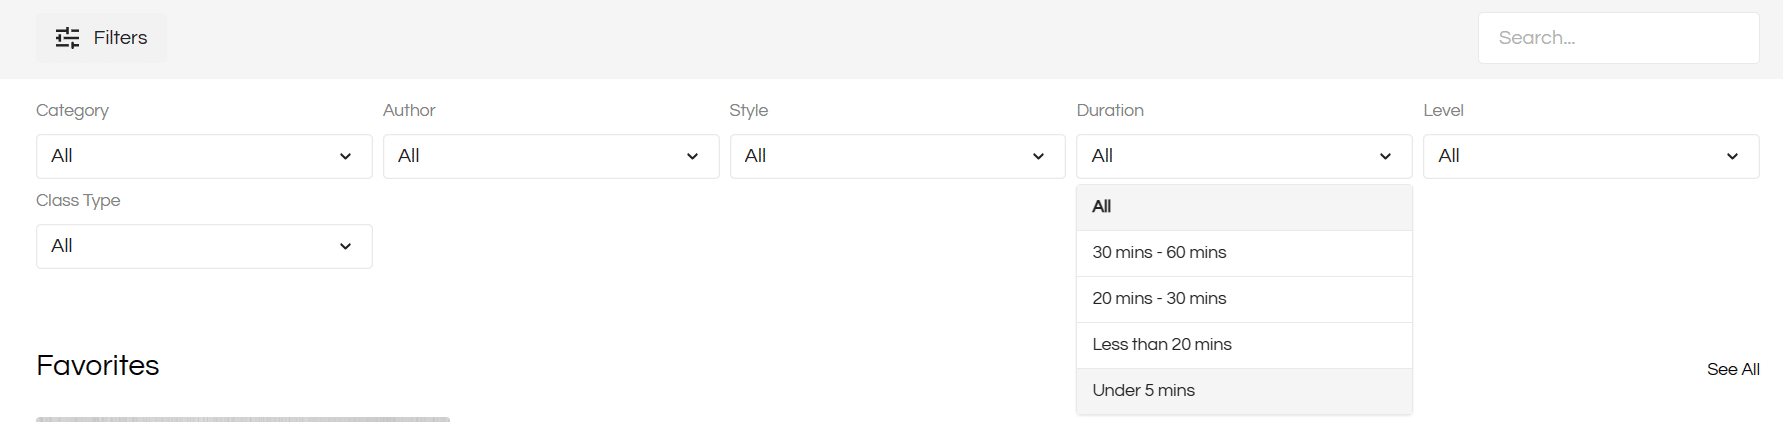Choose Under 5 mins duration
Screen dimensions: 1783x422
[1244, 391]
